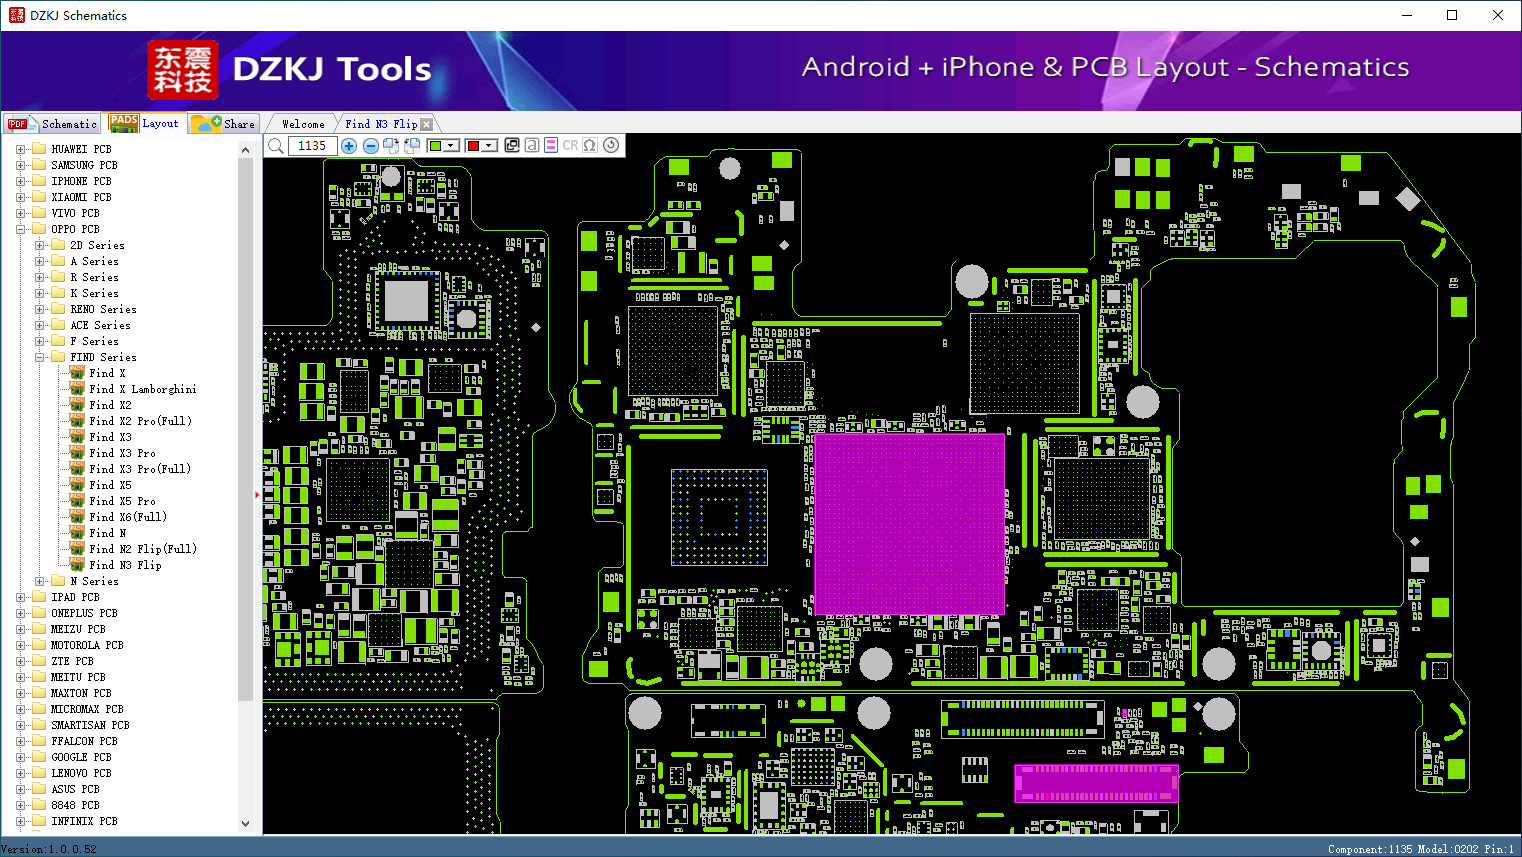
Task: Click the PADS icon beside Find N
Action: point(77,533)
